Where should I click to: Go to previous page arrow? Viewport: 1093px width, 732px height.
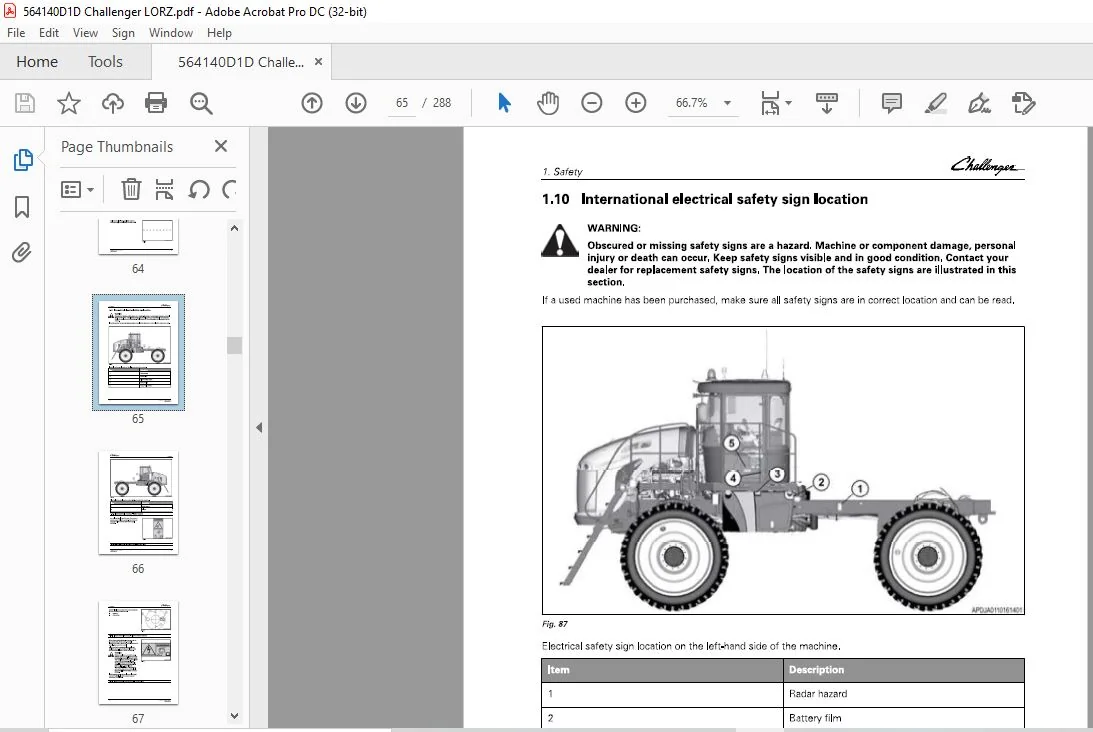pos(312,103)
